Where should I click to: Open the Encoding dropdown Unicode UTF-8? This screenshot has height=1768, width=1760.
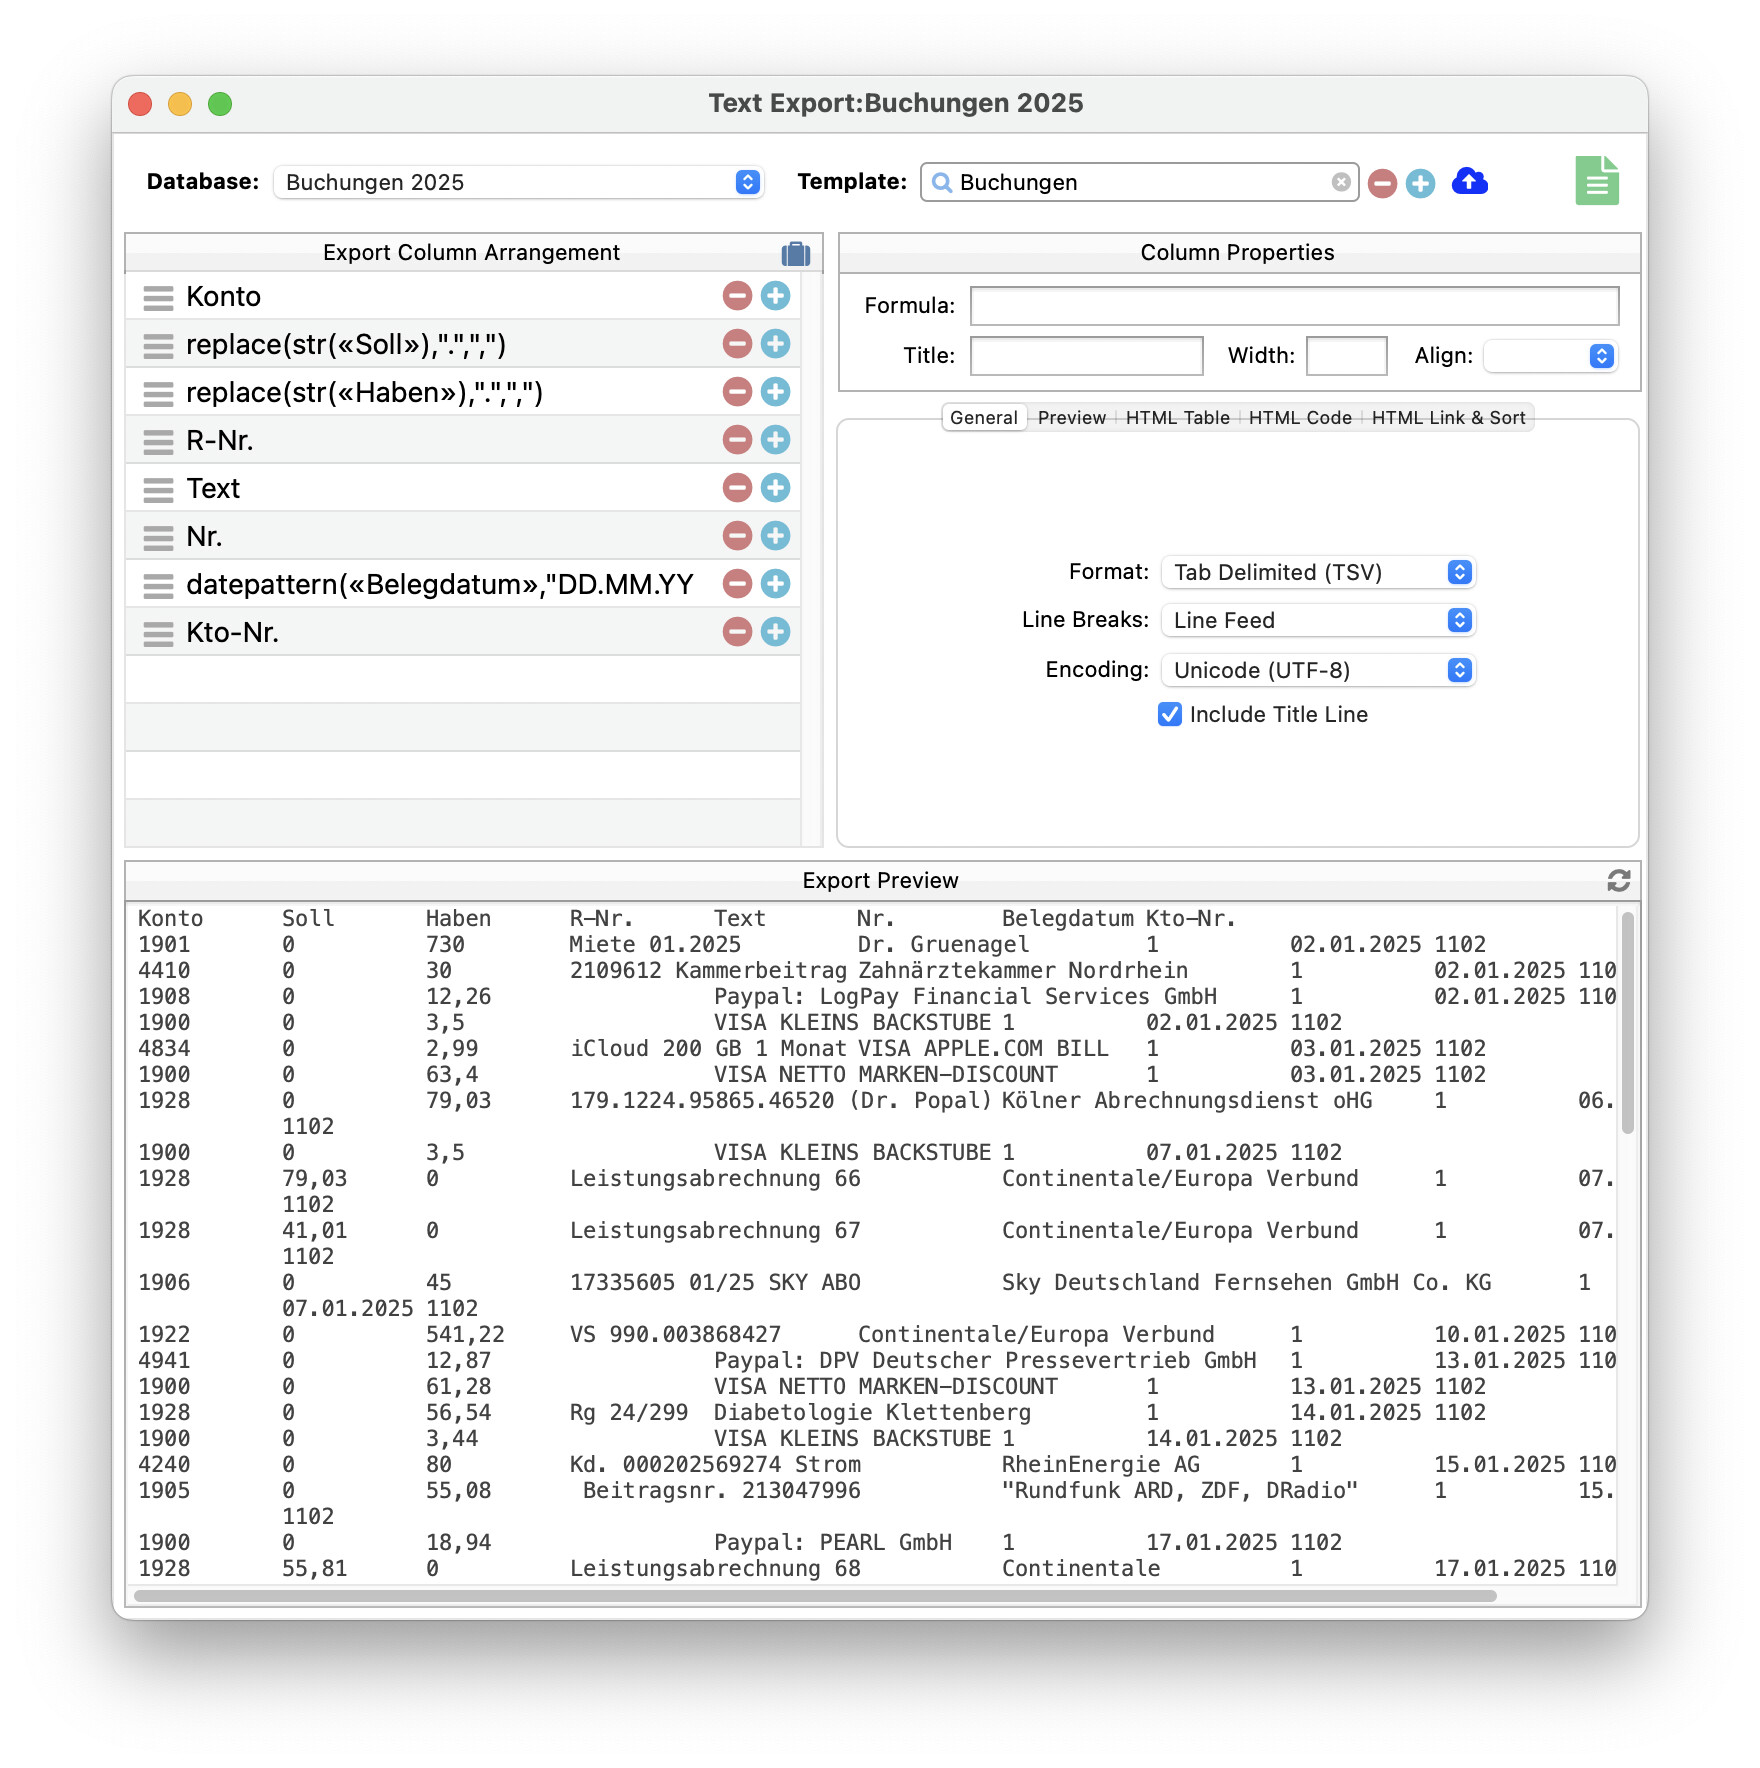pos(1318,670)
